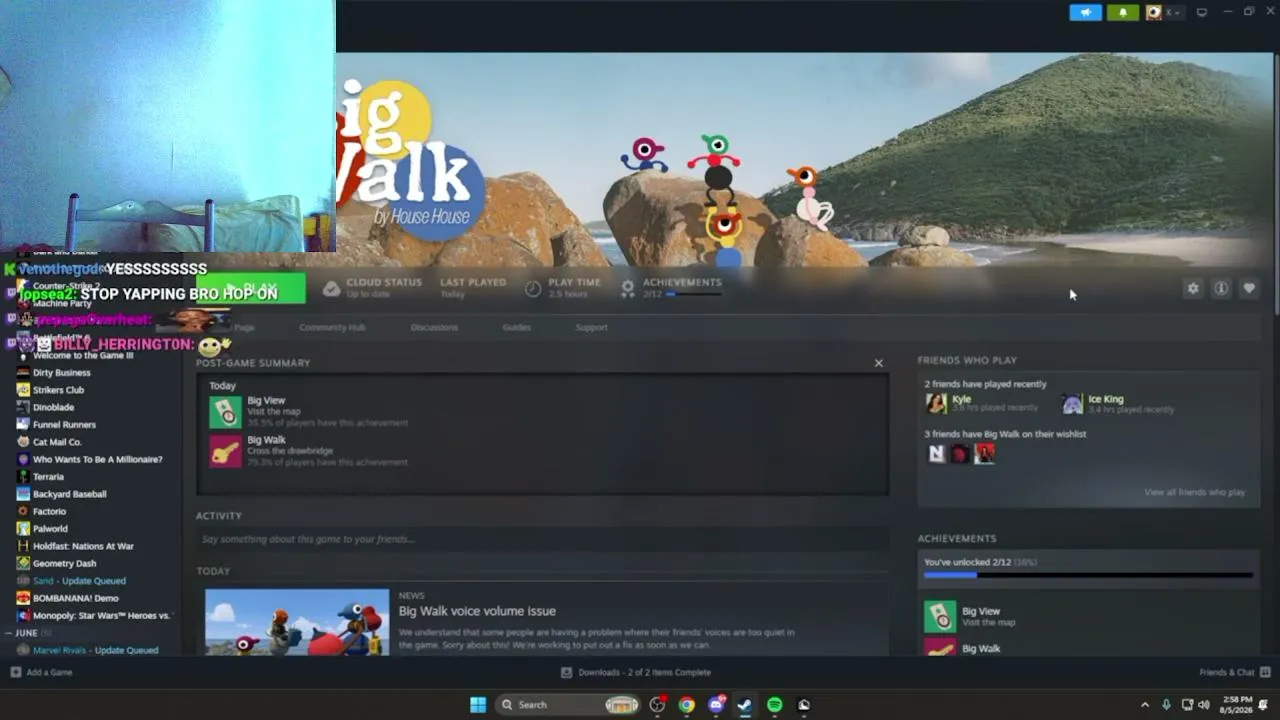Click the second wishlist friend avatar
This screenshot has height=720, width=1280.
tap(960, 453)
